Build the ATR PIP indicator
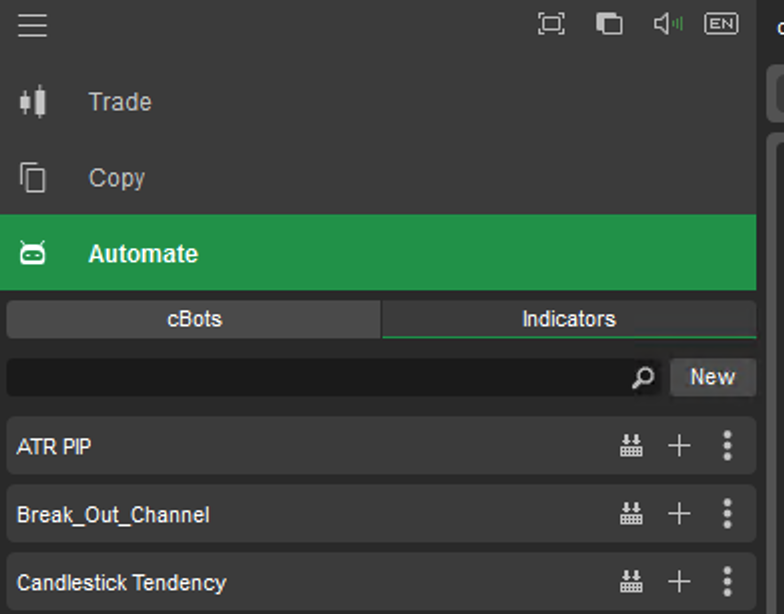 coord(631,446)
